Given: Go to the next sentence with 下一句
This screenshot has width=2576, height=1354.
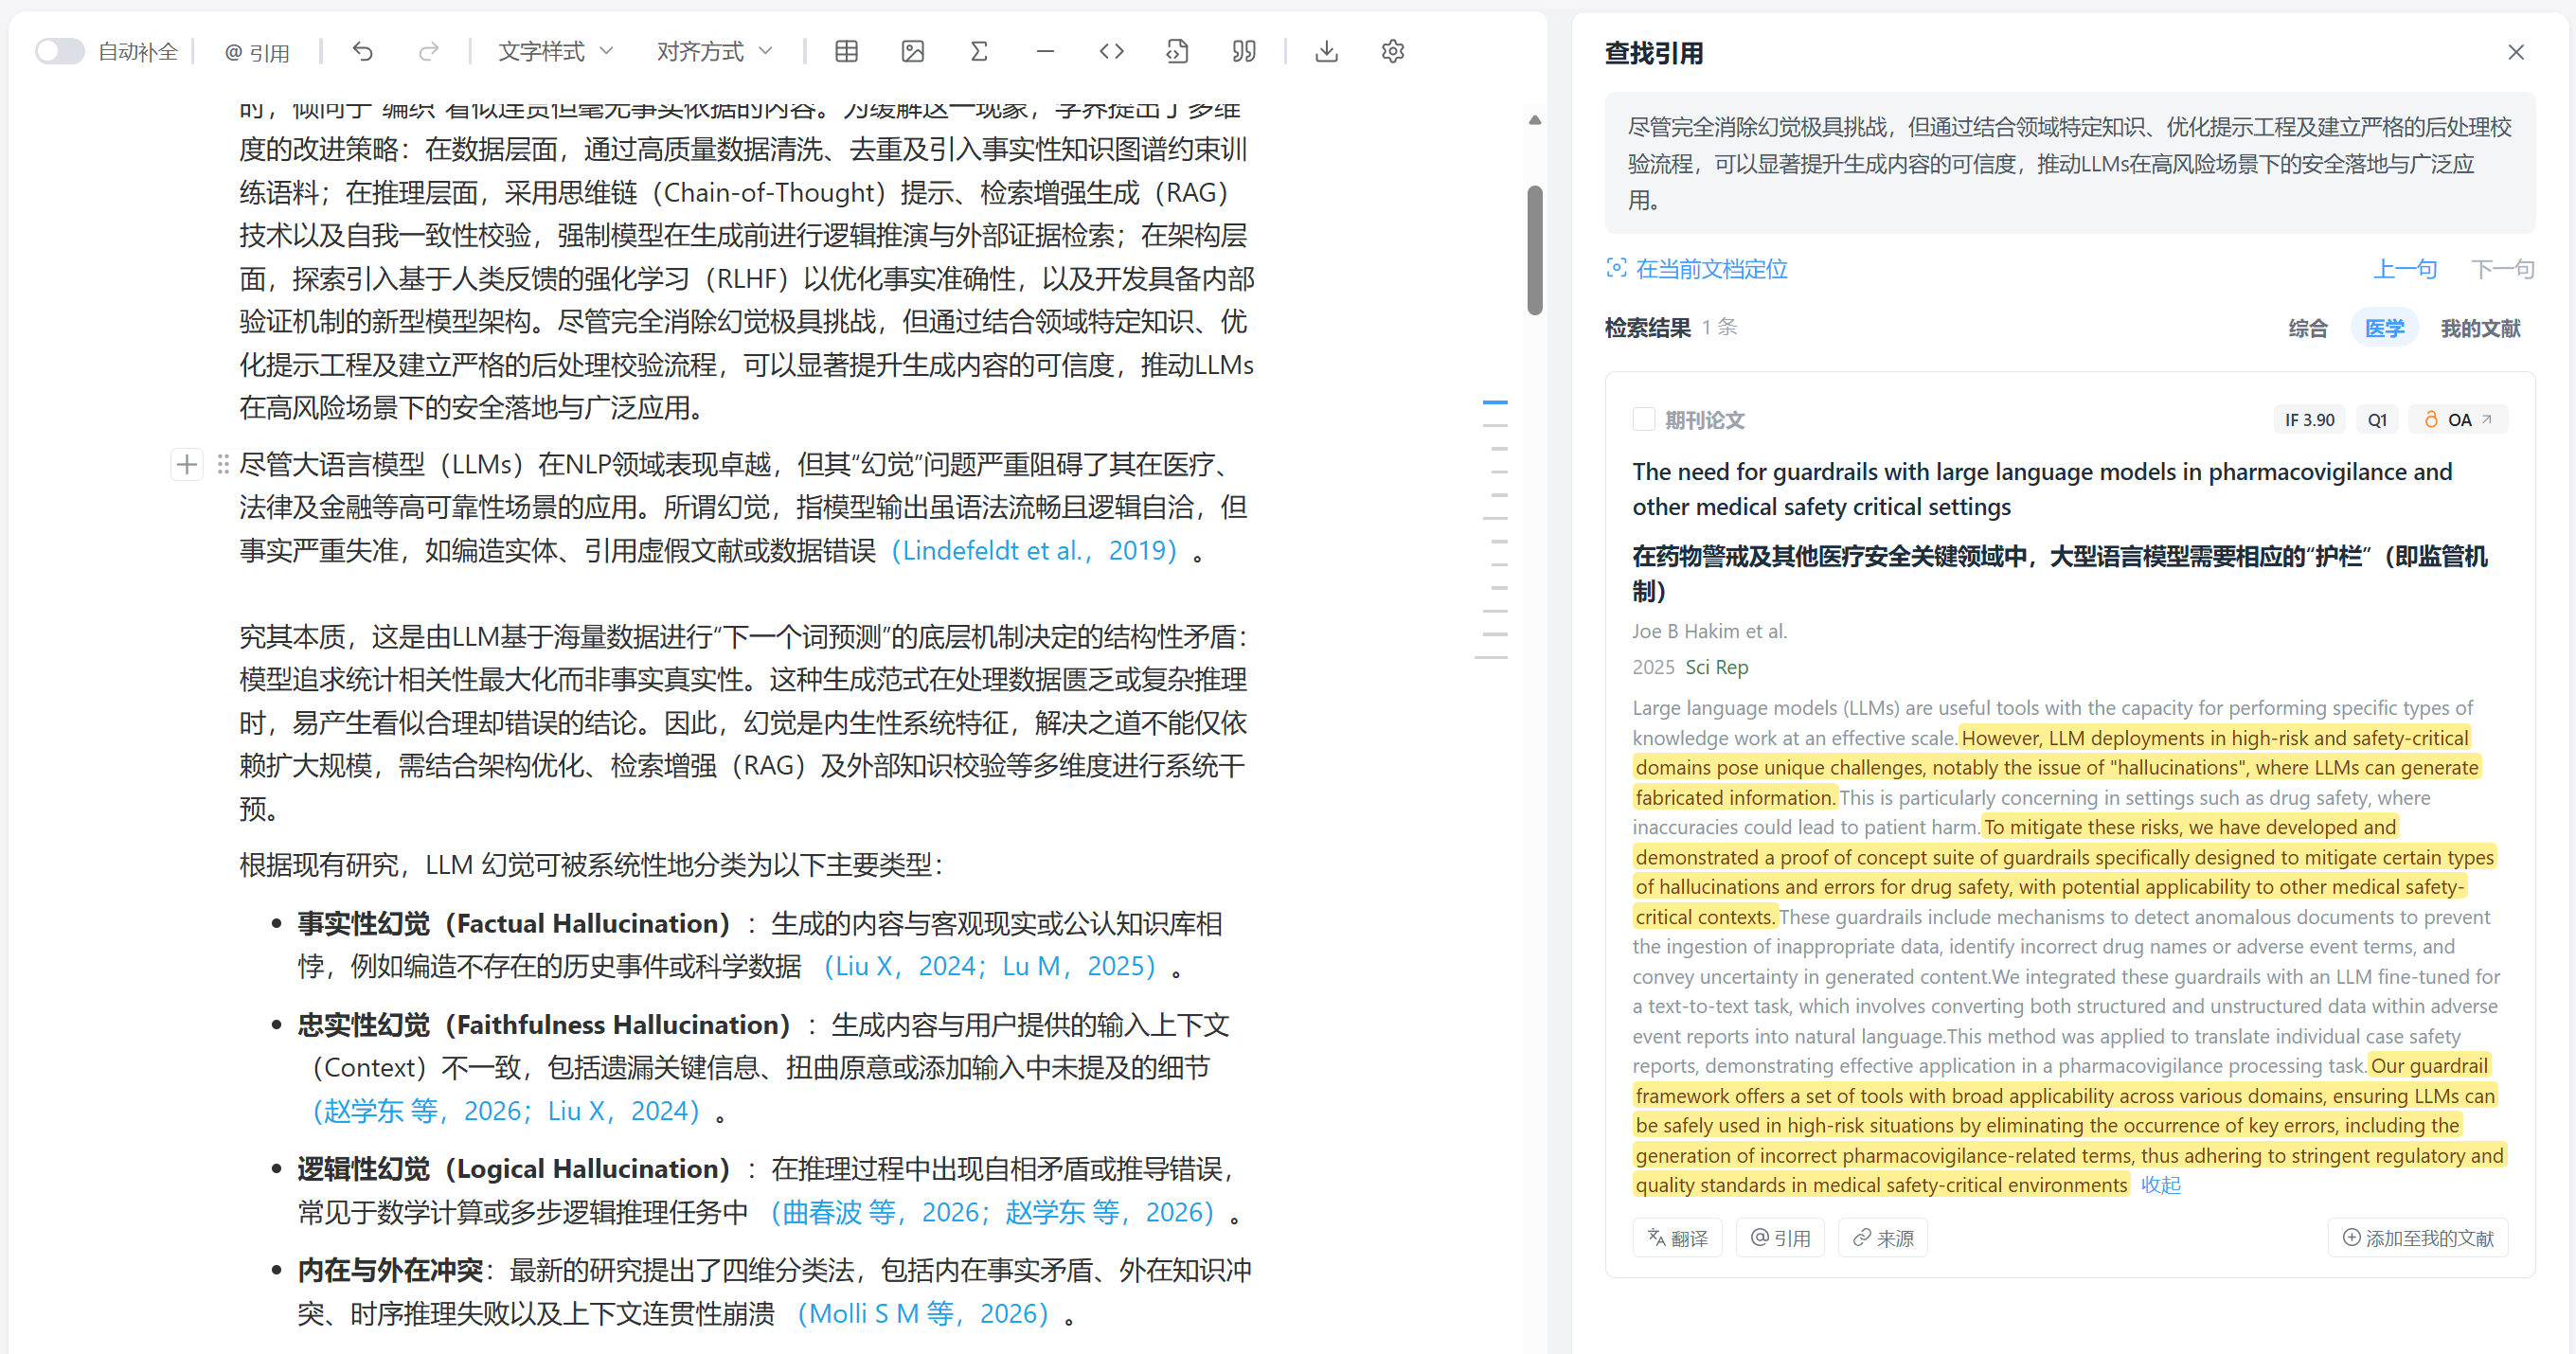Looking at the screenshot, I should coord(2502,268).
